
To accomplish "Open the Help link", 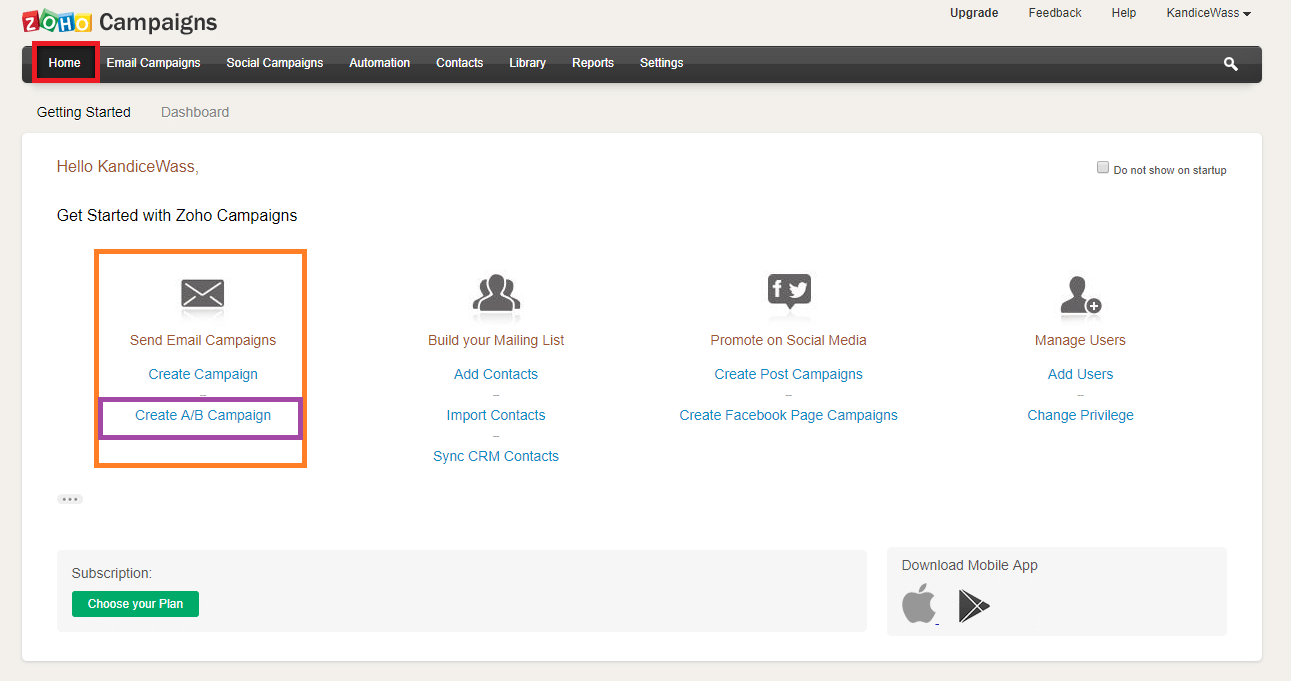I will click(1124, 13).
